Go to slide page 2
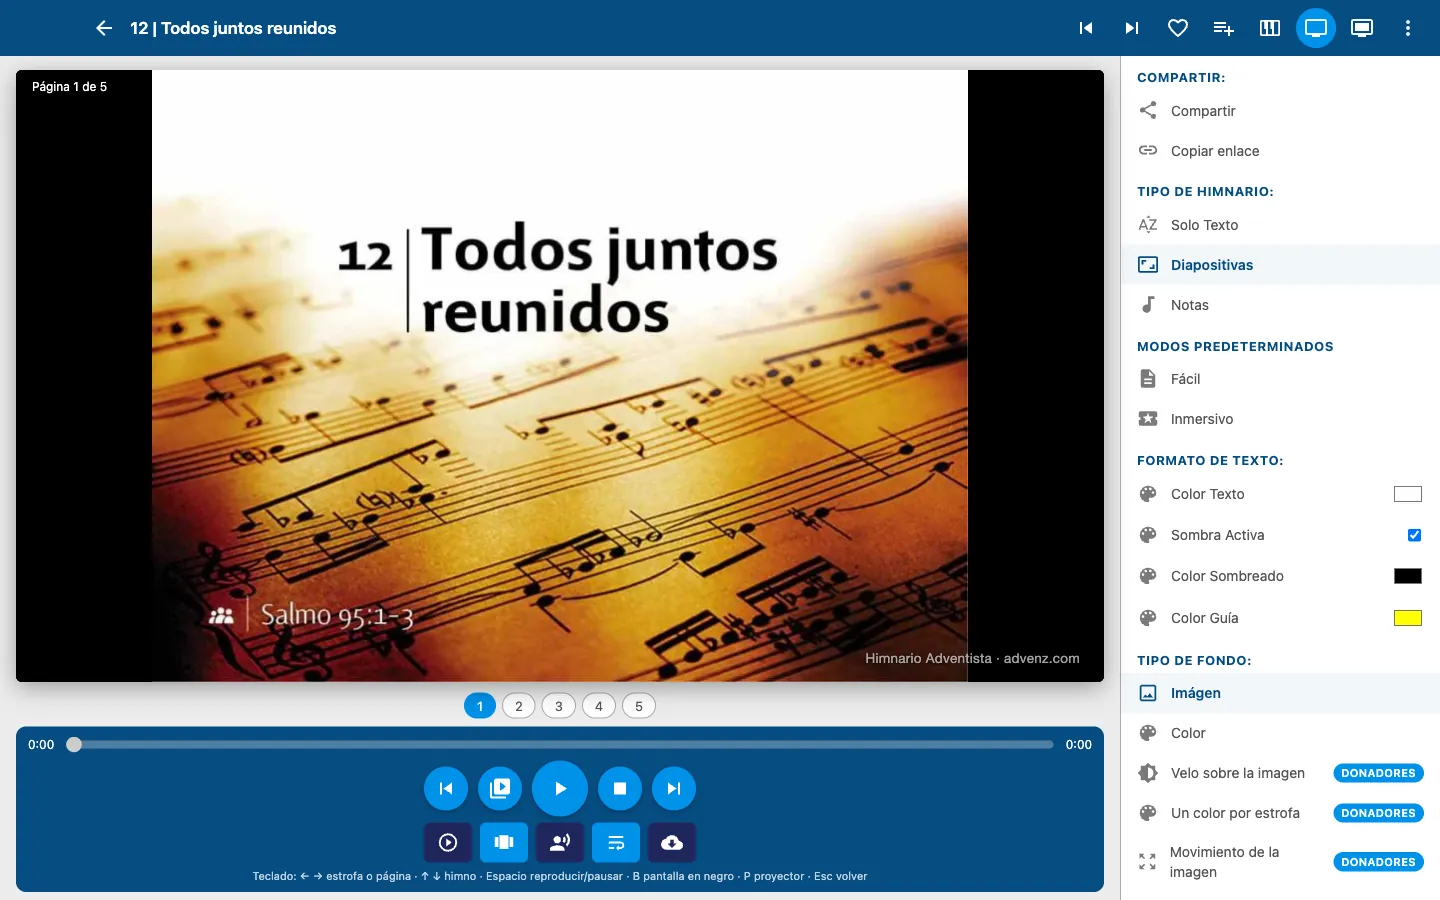This screenshot has height=900, width=1440. (x=519, y=706)
